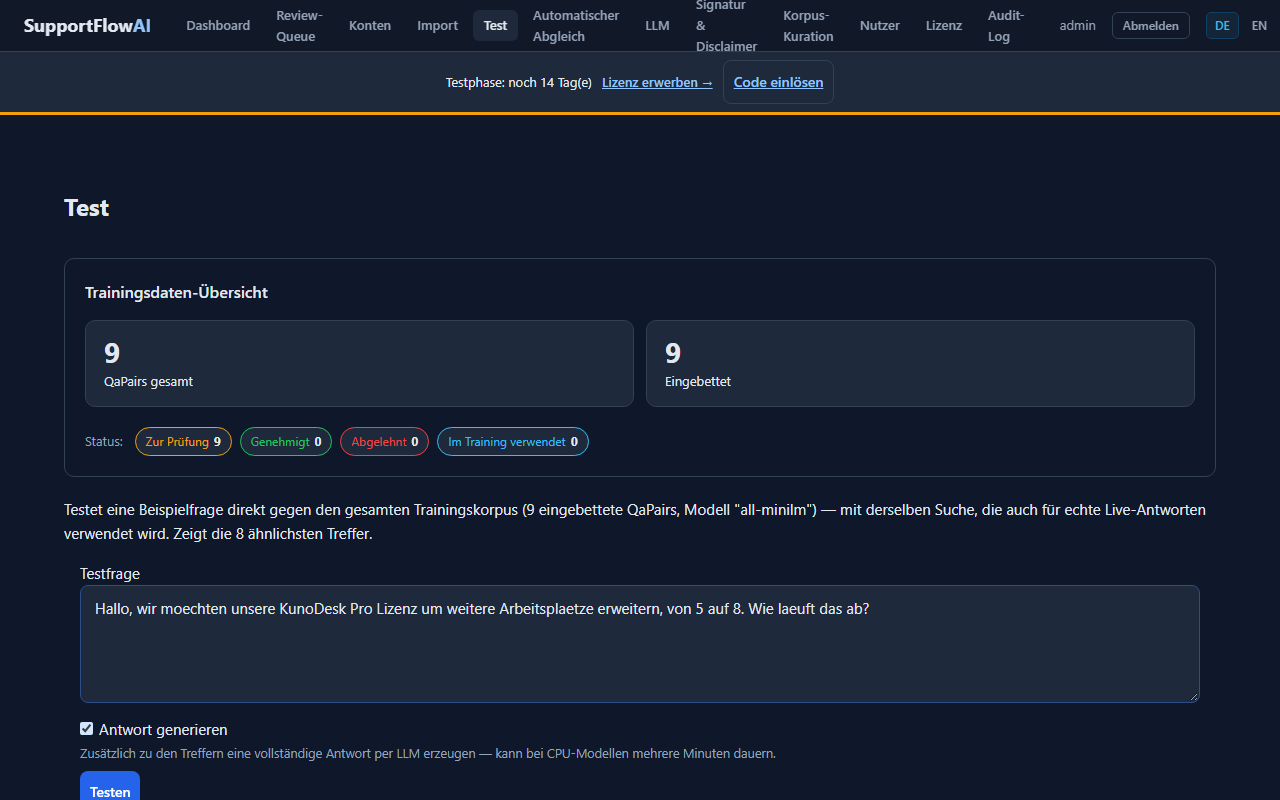Screen dimensions: 1280x800
Task: Click the Eingebettet count card
Action: (920, 363)
